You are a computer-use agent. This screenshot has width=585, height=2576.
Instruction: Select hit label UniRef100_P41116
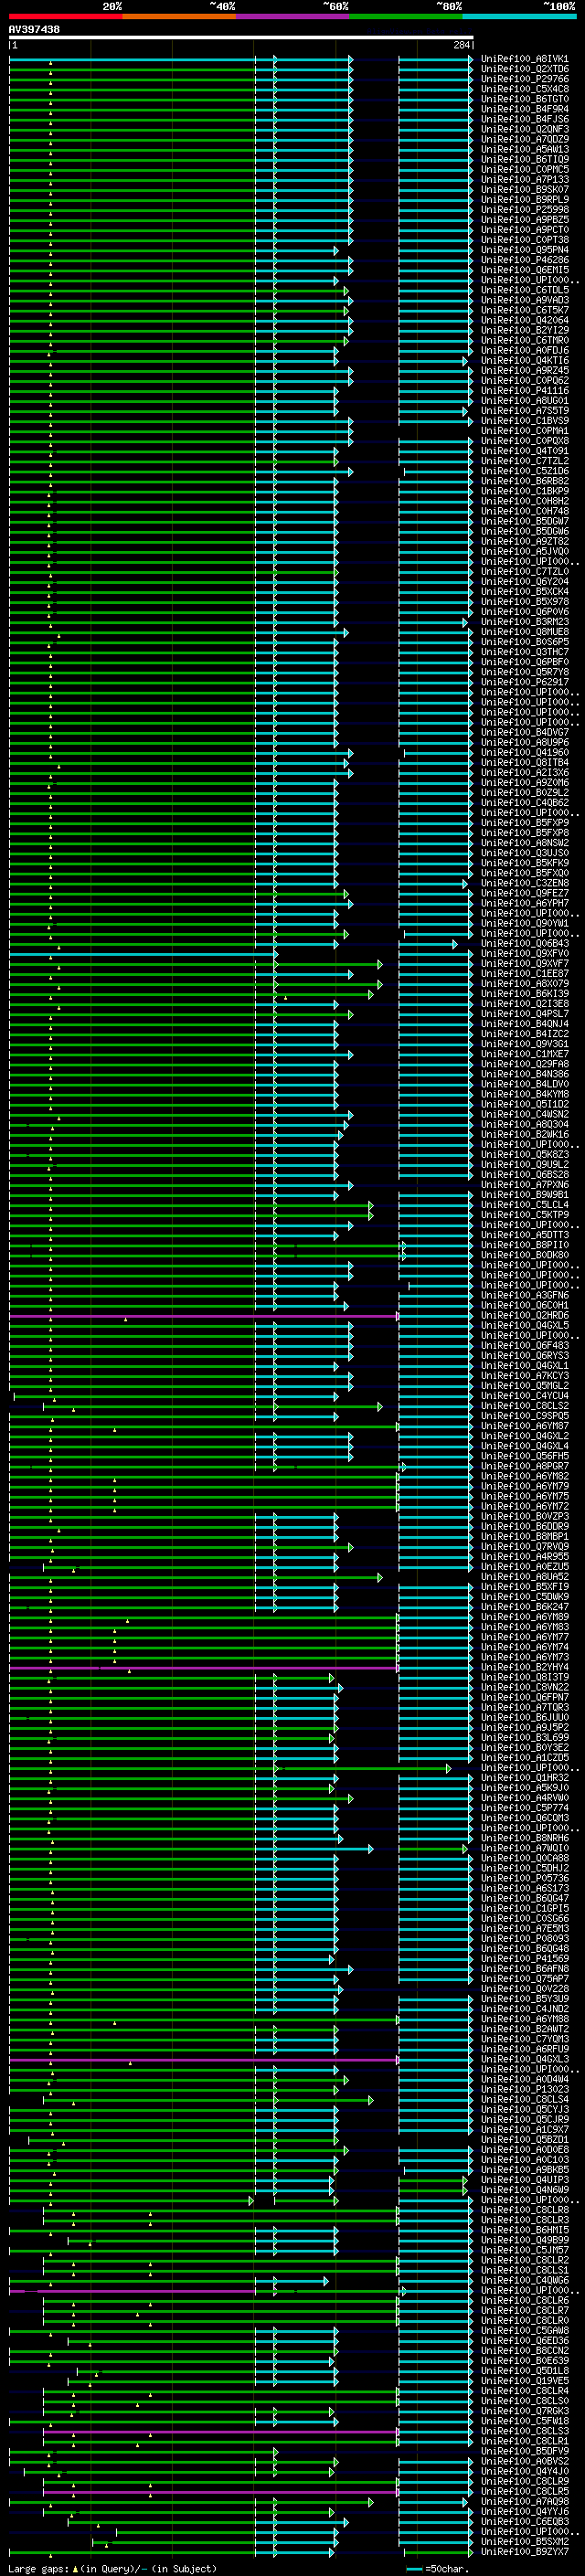[x=525, y=391]
